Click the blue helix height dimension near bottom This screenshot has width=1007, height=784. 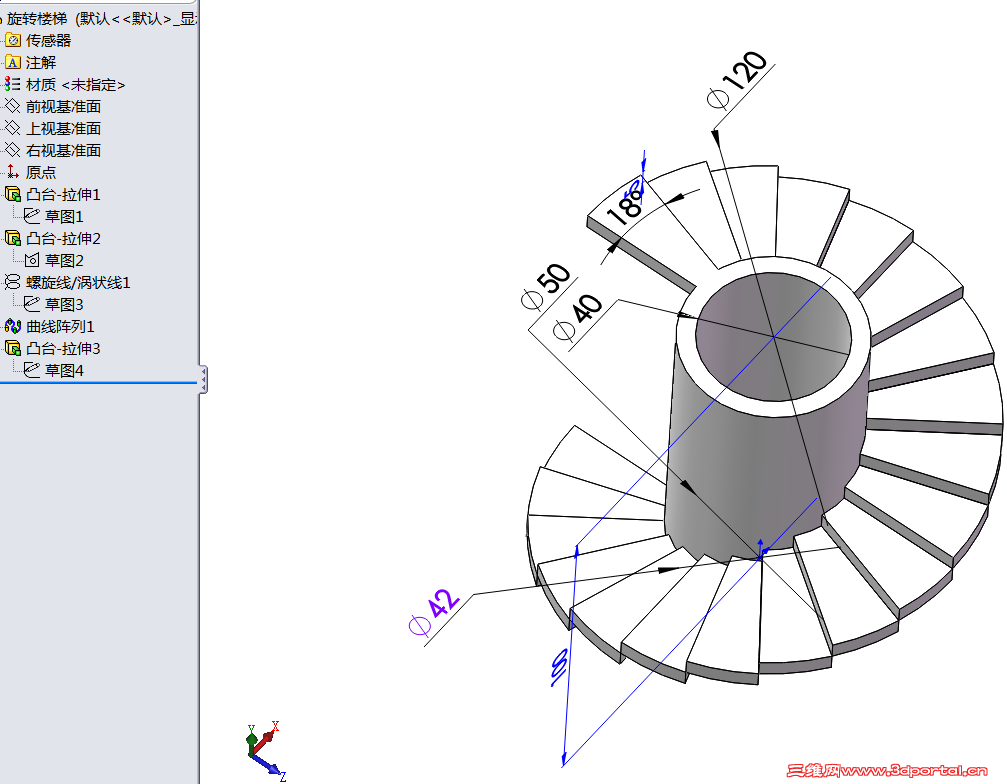559,666
